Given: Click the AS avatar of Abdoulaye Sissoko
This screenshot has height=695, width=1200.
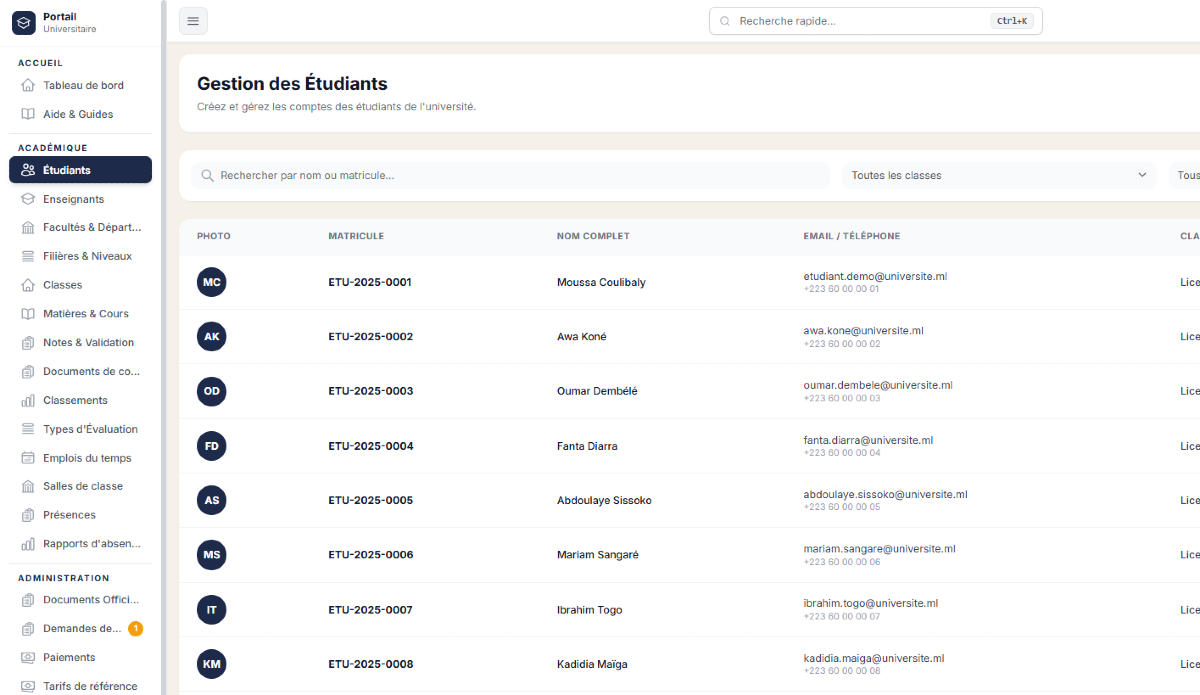Looking at the screenshot, I should tap(212, 500).
